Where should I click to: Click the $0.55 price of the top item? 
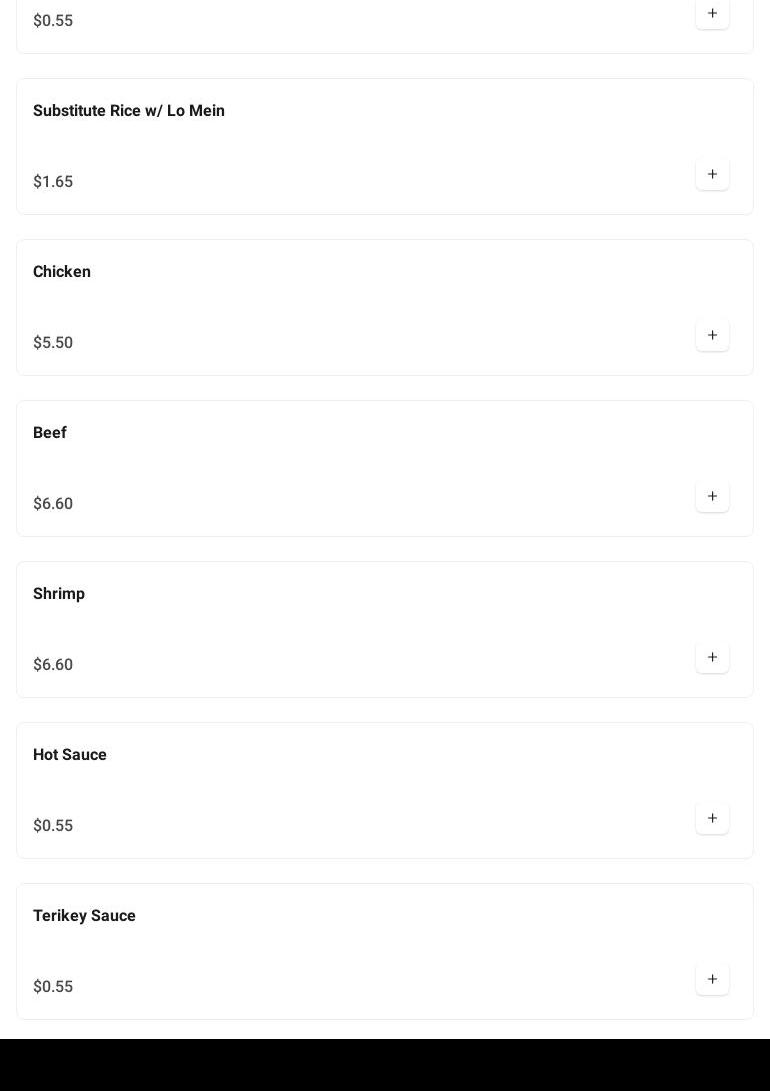(53, 21)
